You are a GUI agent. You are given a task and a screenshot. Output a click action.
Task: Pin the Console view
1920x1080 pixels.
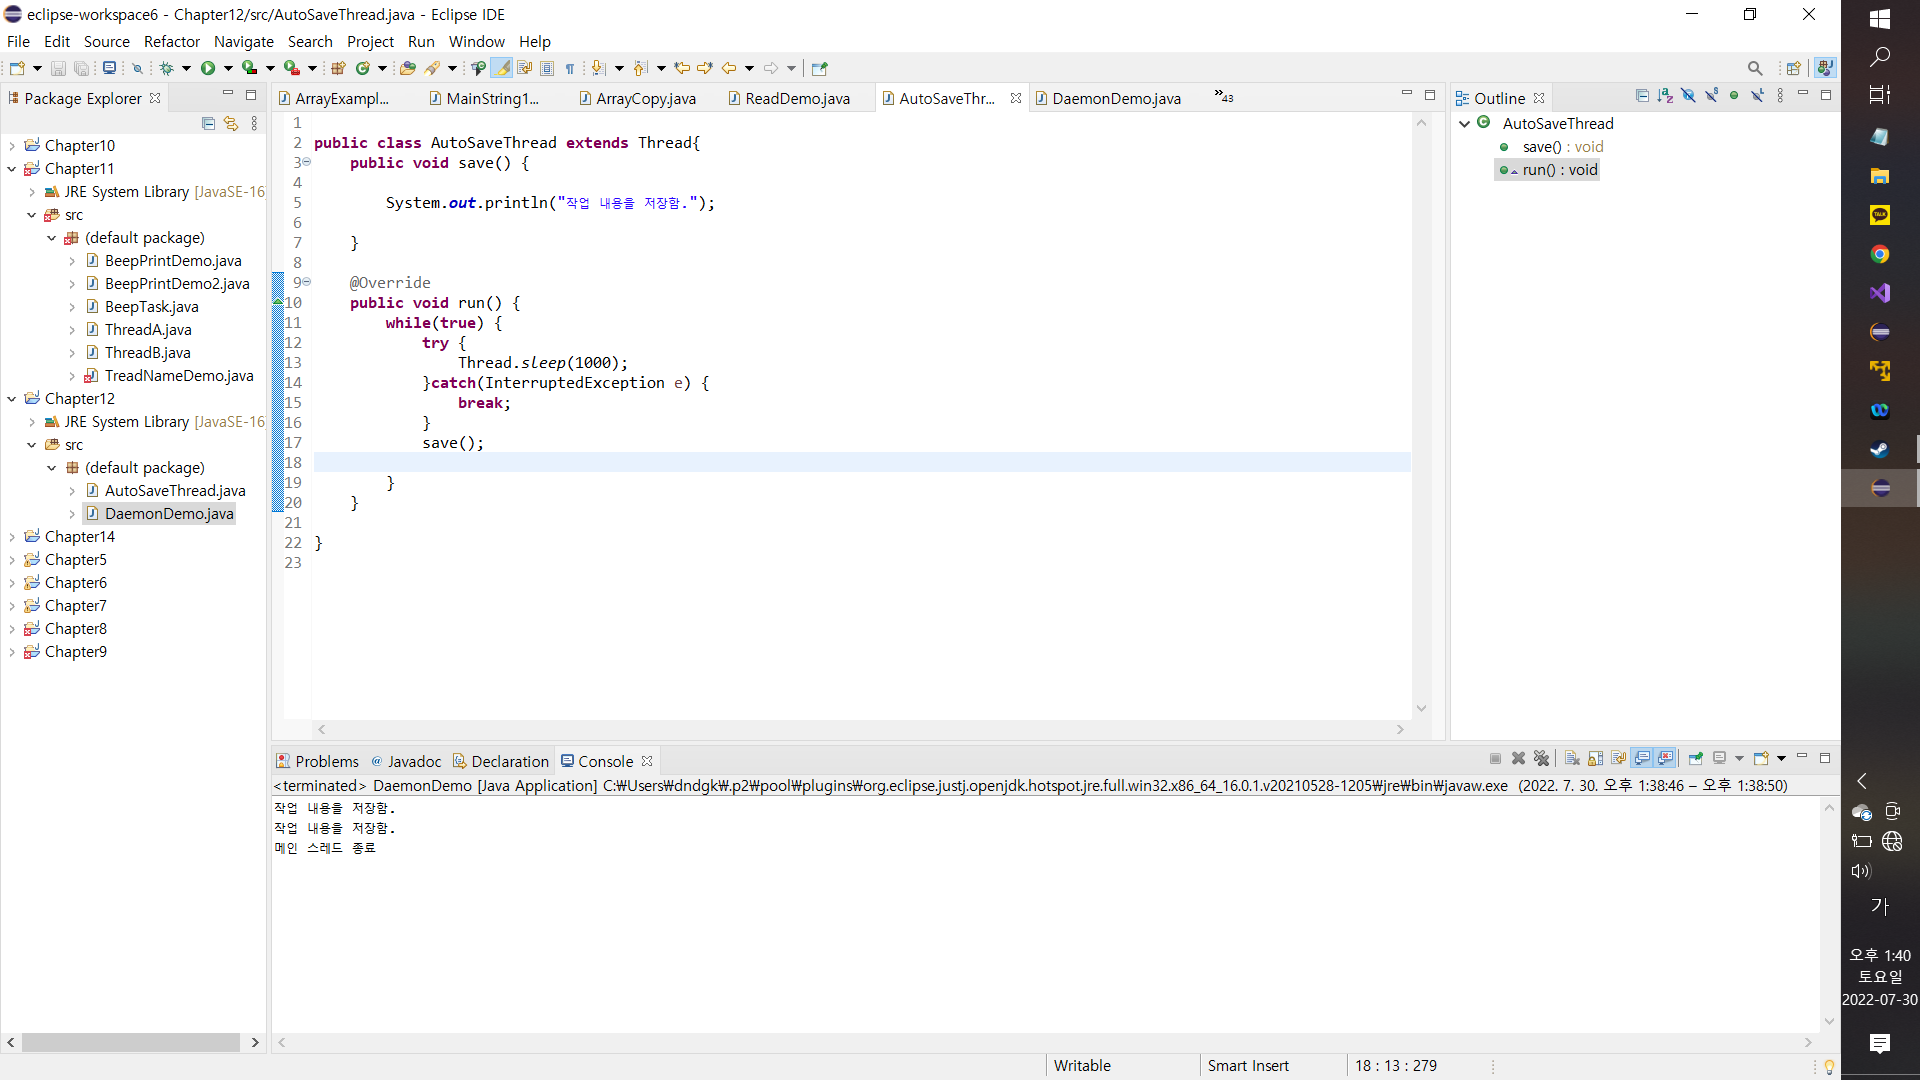point(1696,759)
